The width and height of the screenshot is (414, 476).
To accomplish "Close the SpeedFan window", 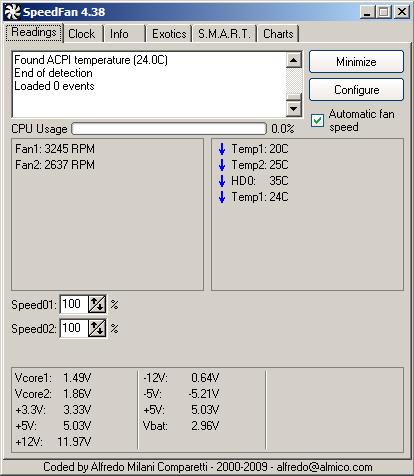I will (x=402, y=12).
